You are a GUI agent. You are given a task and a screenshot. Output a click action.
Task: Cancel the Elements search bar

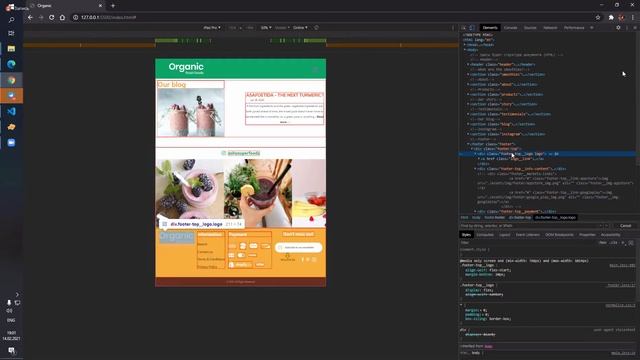(625, 226)
